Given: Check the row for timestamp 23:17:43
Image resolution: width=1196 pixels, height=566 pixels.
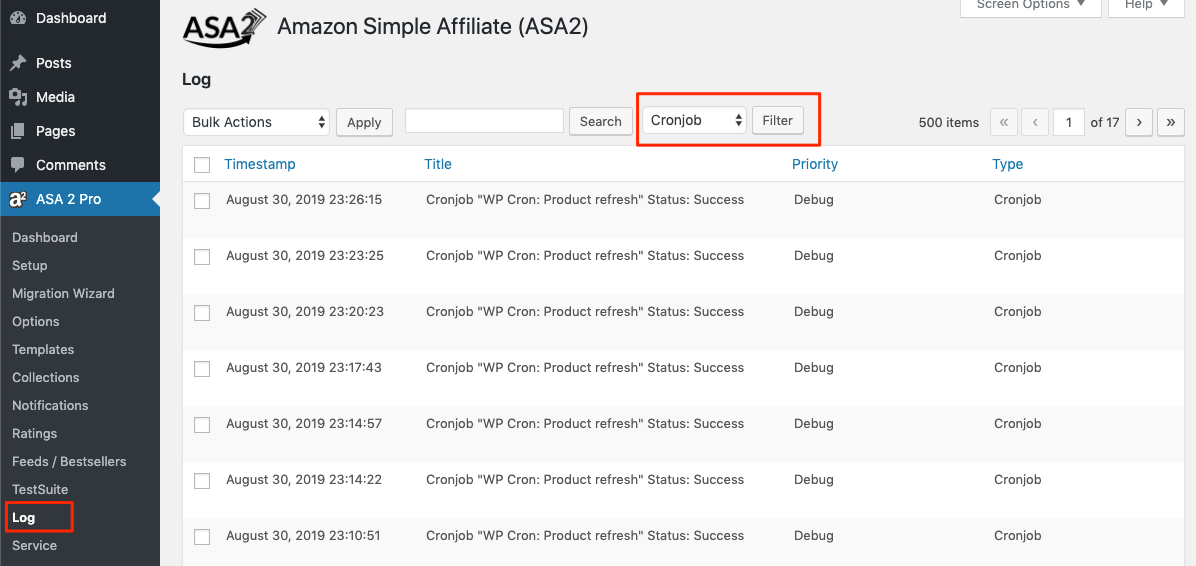Looking at the screenshot, I should [x=202, y=368].
